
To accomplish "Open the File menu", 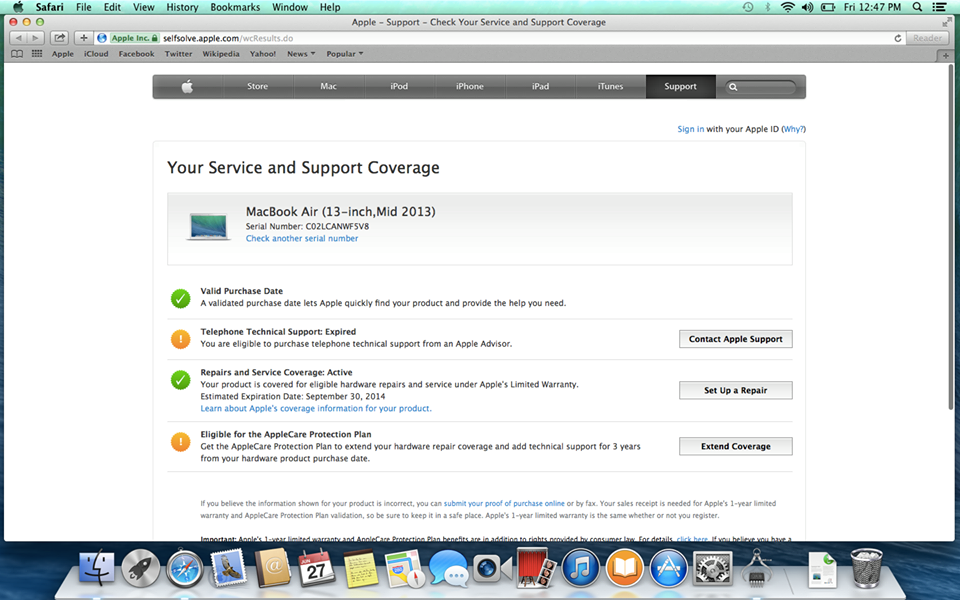I will [x=83, y=7].
